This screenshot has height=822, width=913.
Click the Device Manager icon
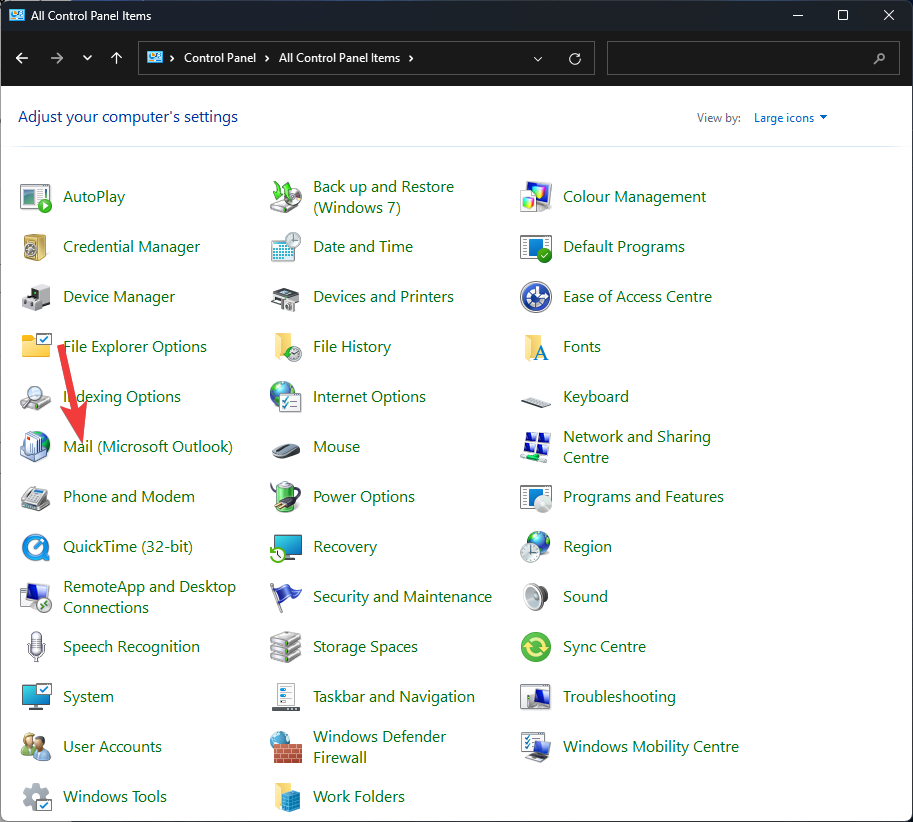click(36, 297)
